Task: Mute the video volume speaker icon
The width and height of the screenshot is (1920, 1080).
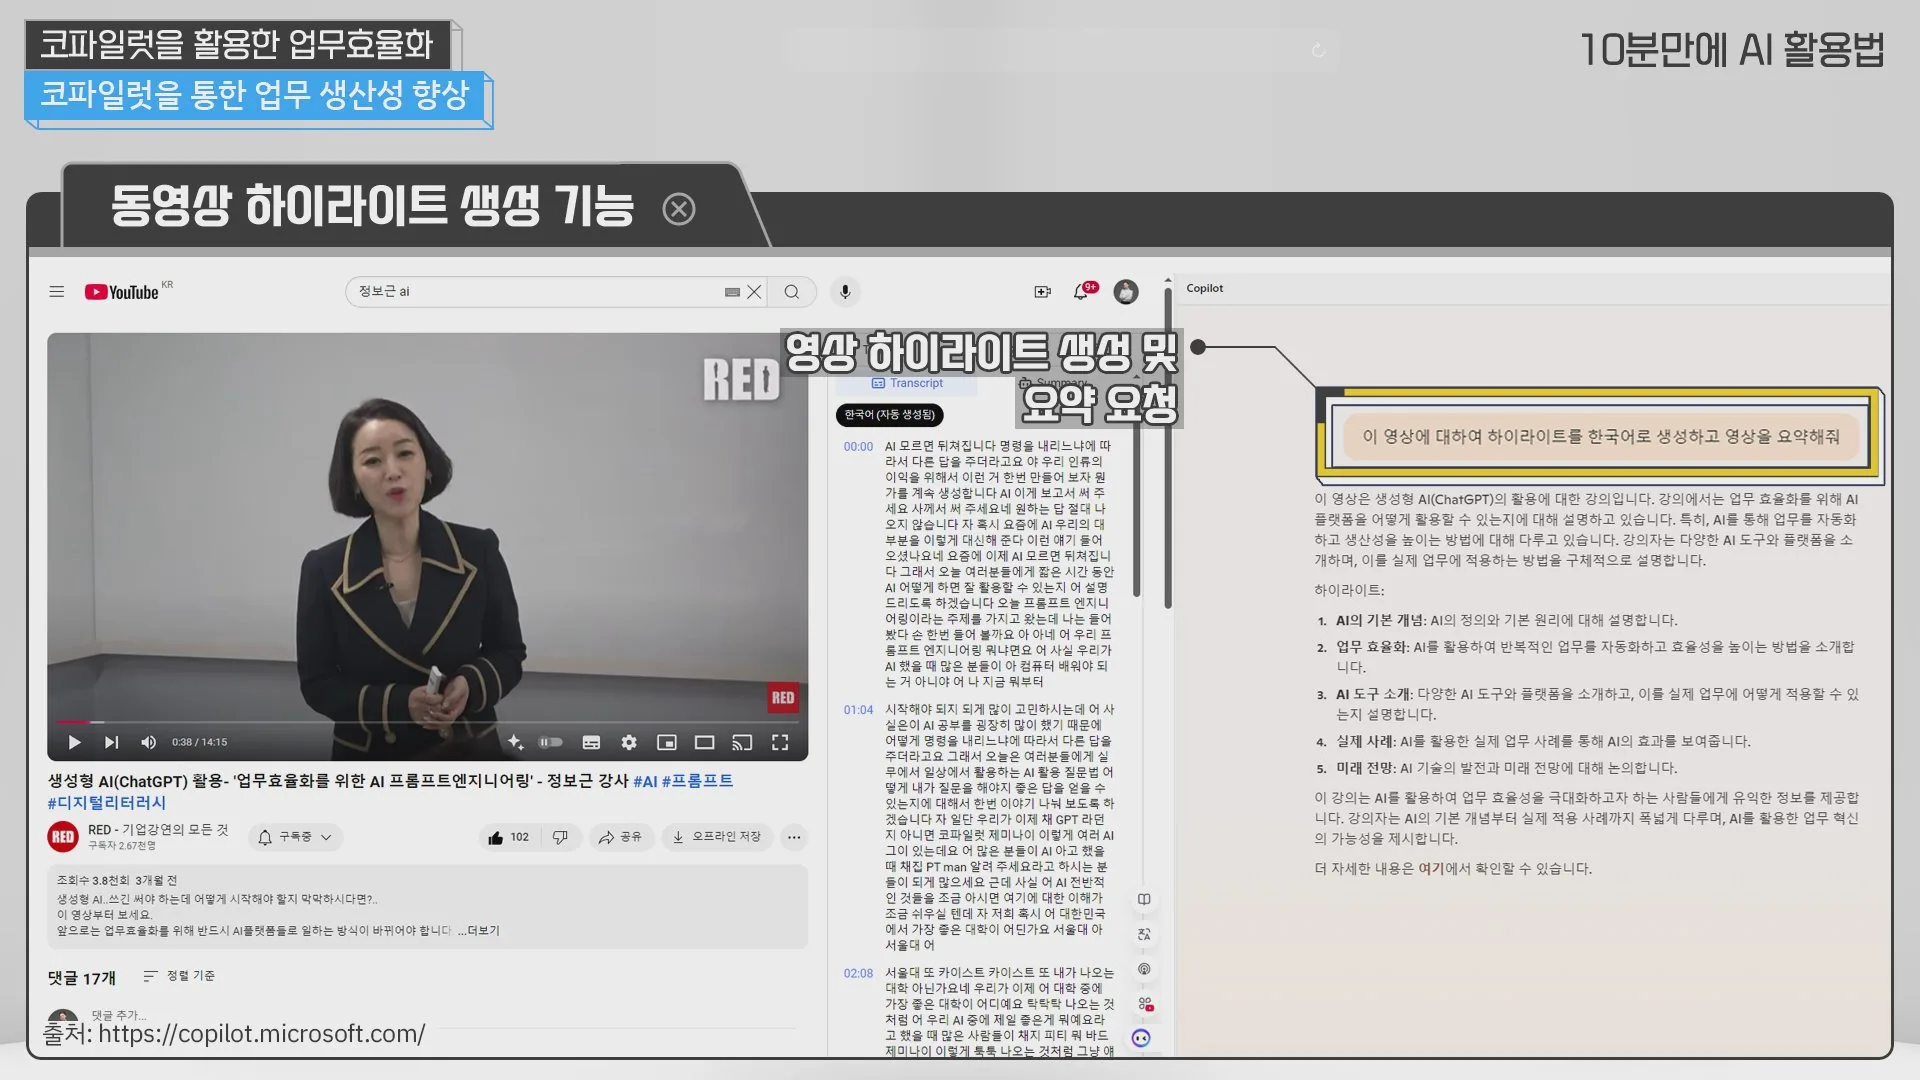Action: tap(148, 742)
